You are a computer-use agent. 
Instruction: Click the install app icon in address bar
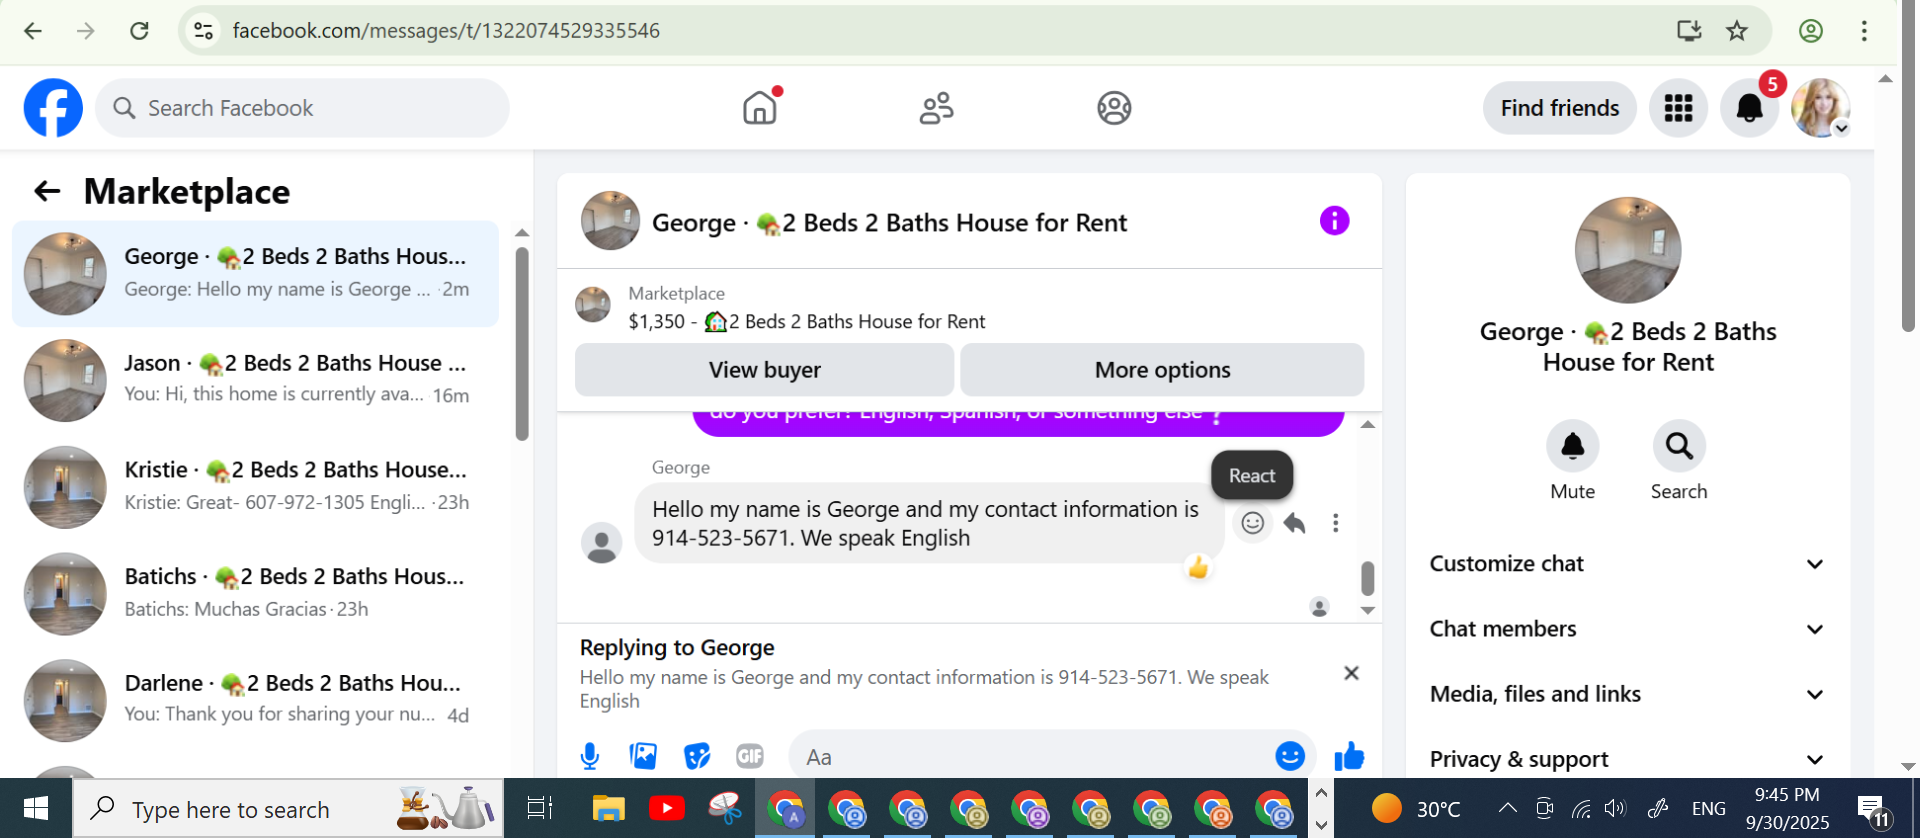point(1689,31)
